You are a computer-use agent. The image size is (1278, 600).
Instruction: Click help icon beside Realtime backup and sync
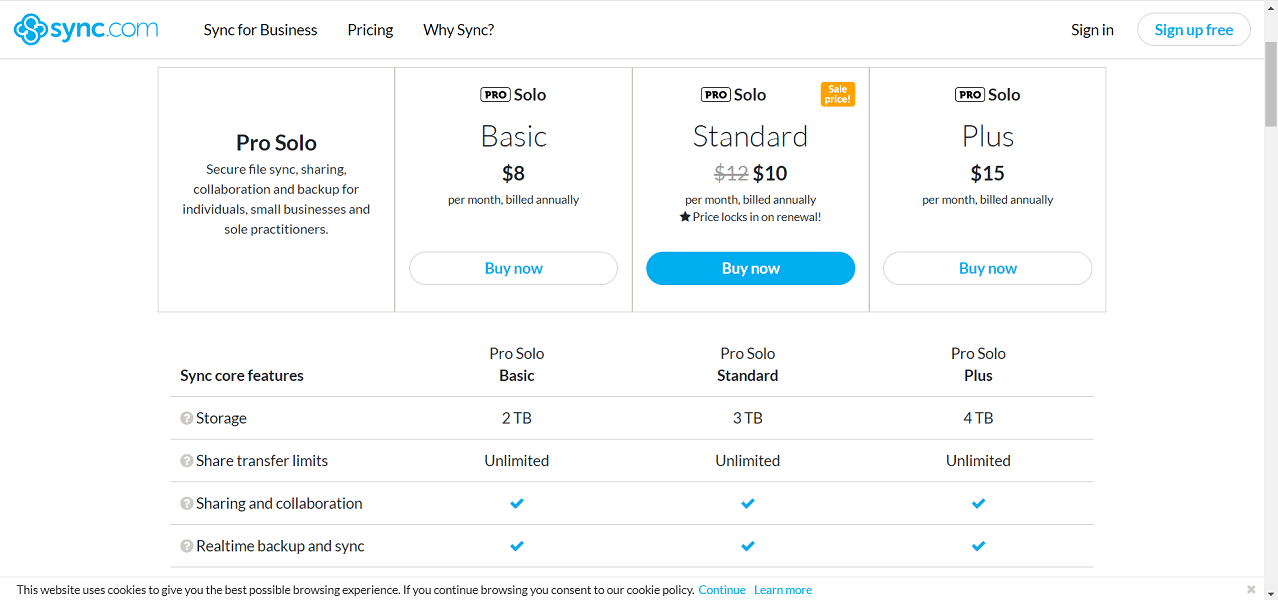187,546
